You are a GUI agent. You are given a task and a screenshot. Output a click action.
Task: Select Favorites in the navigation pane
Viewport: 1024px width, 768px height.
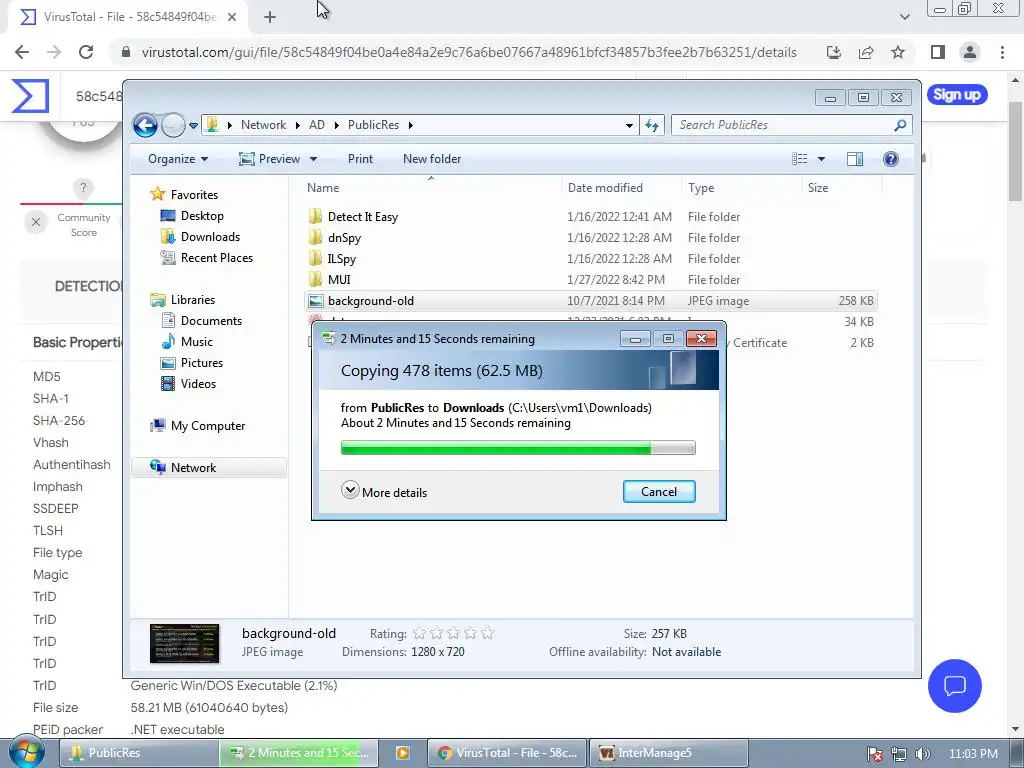(x=194, y=195)
